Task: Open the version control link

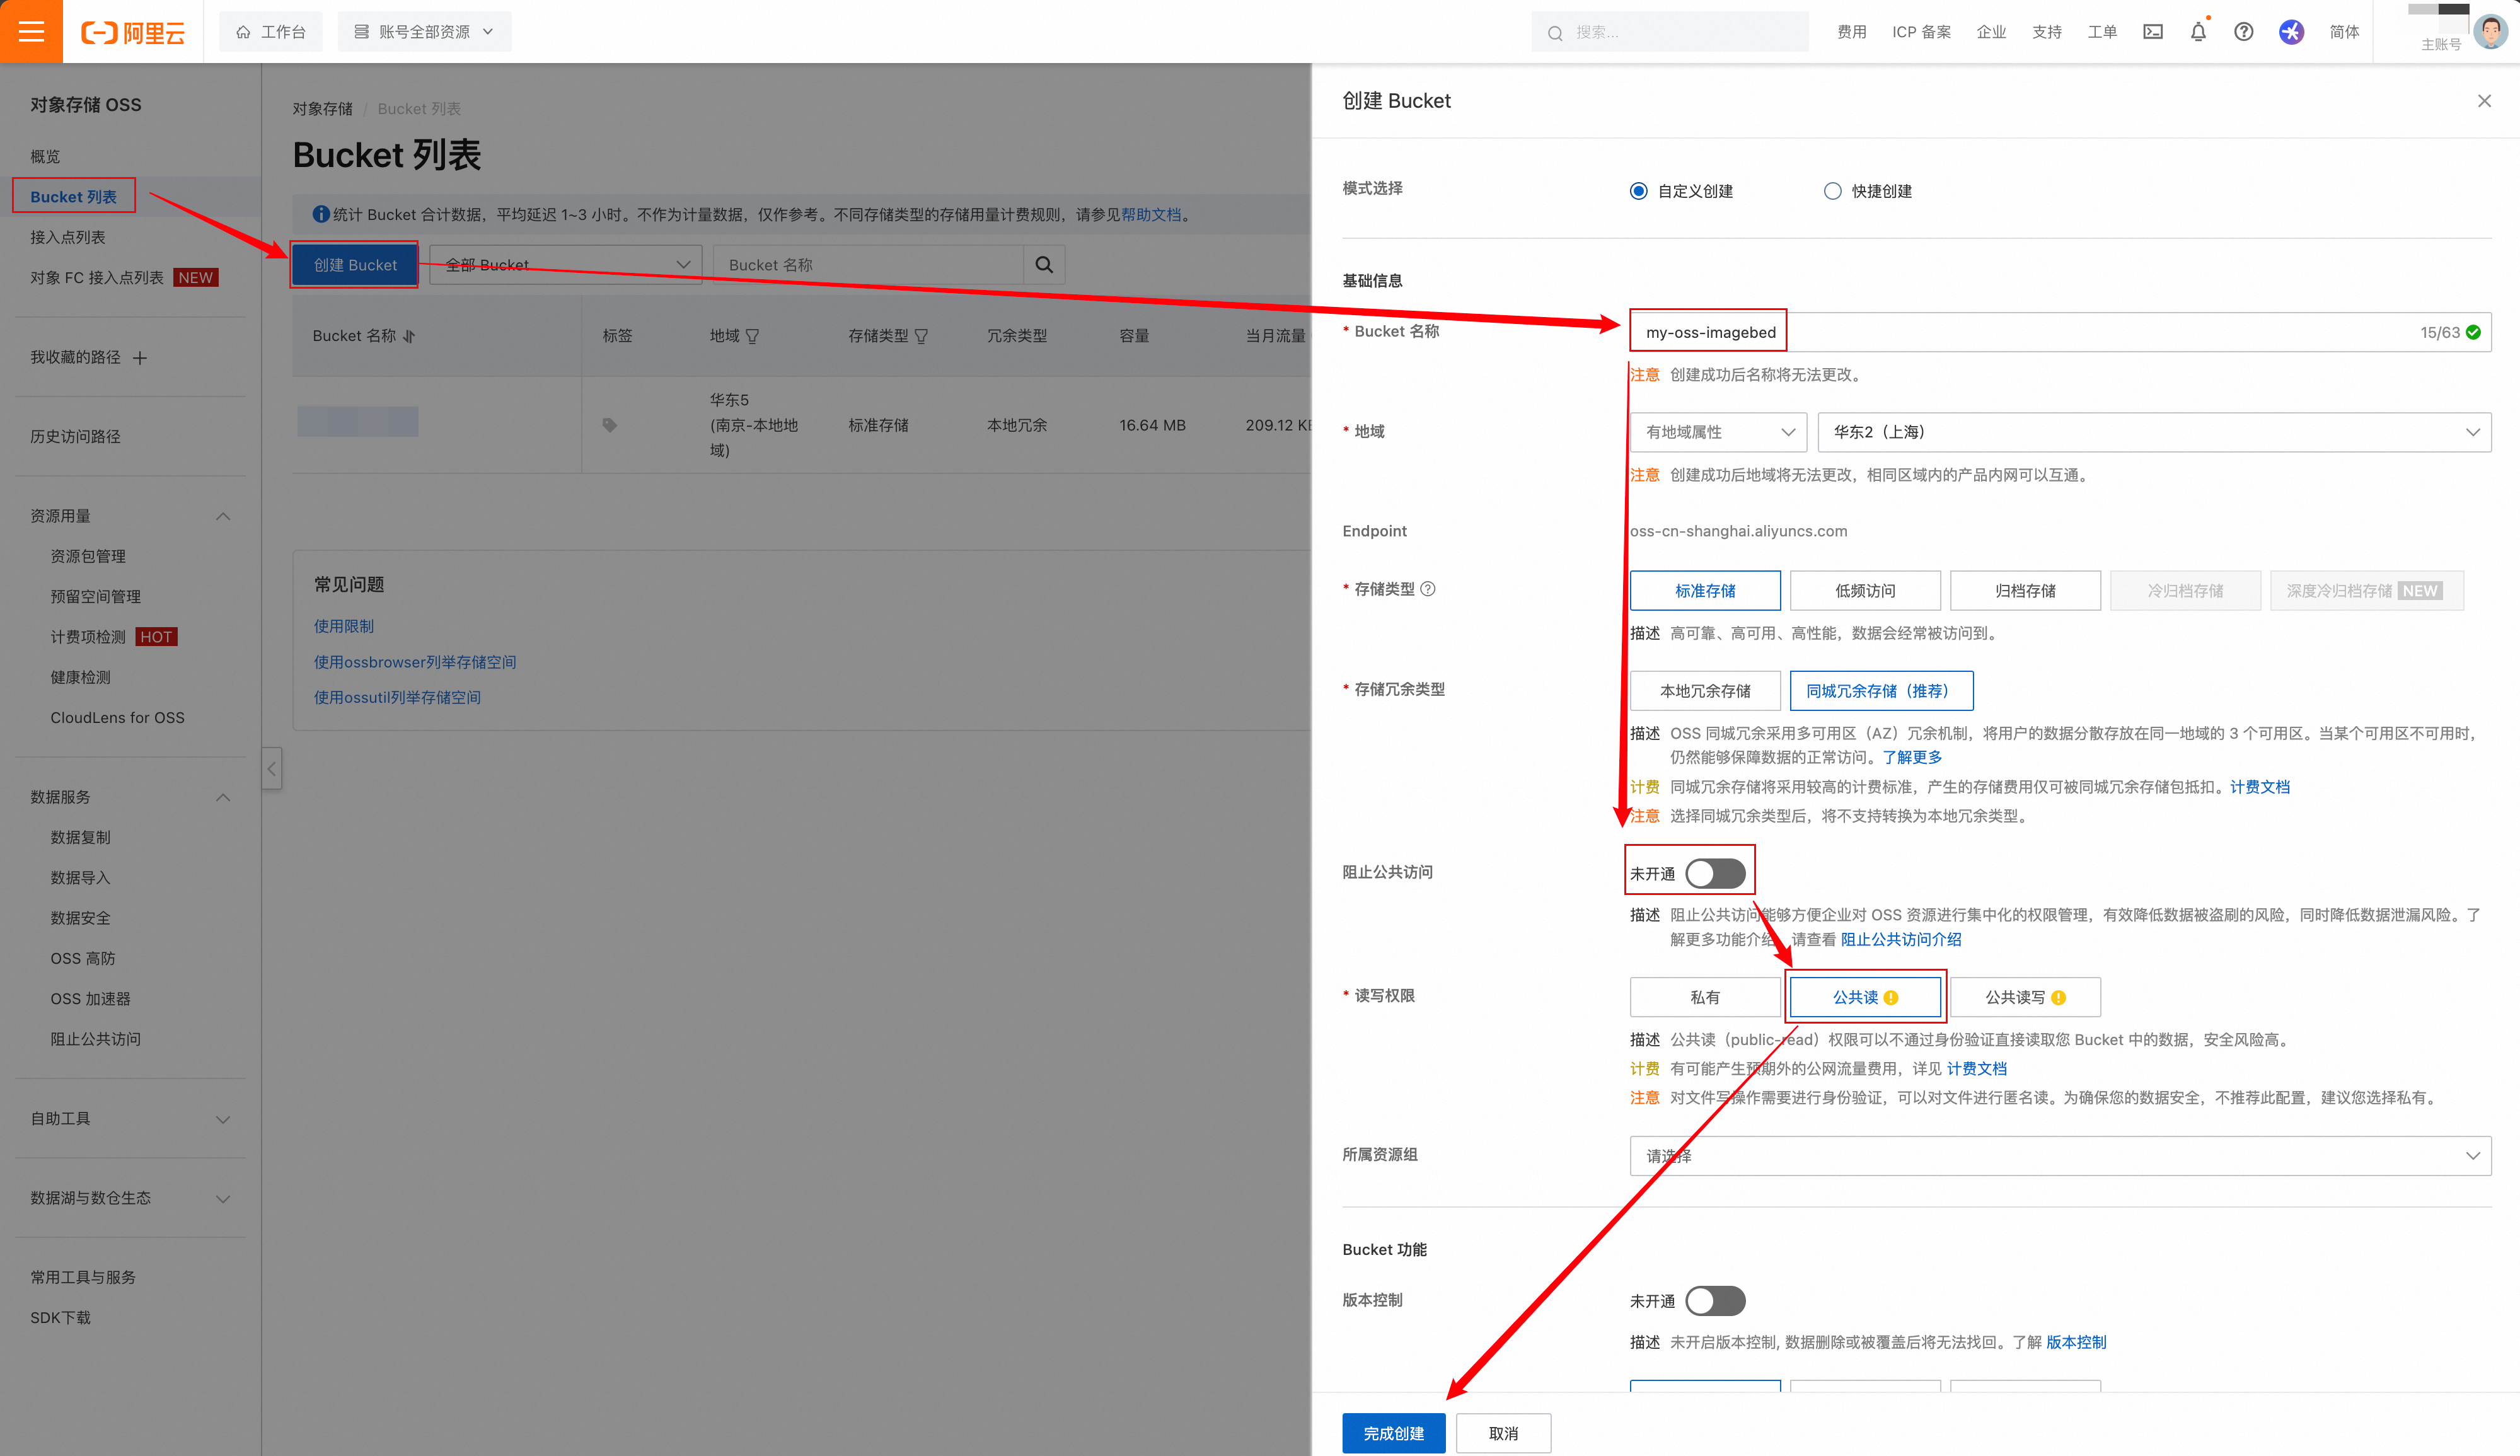Action: 2076,1342
